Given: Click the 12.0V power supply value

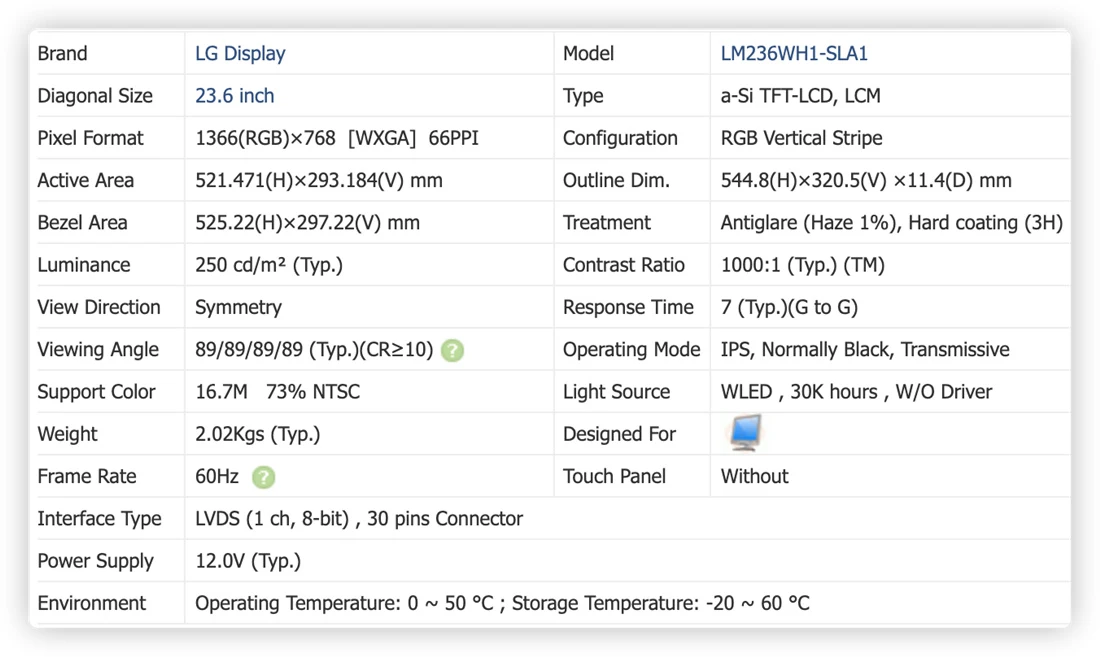Looking at the screenshot, I should (248, 561).
